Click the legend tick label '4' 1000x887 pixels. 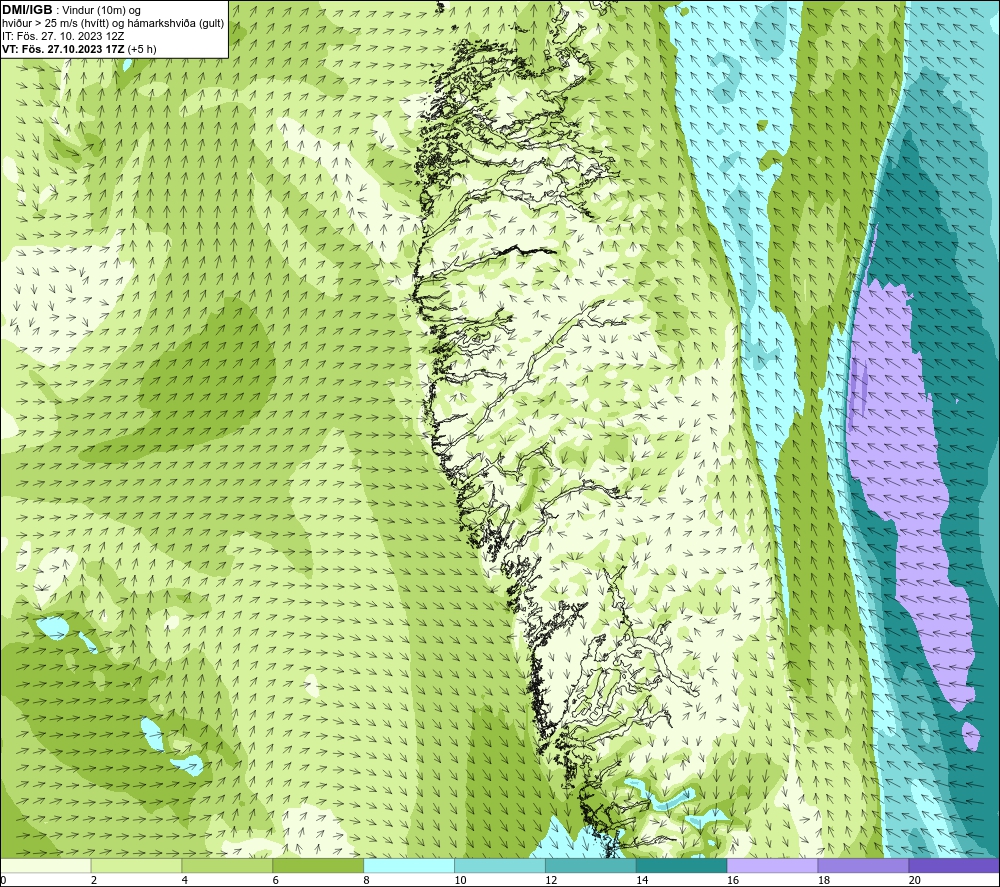(x=185, y=881)
